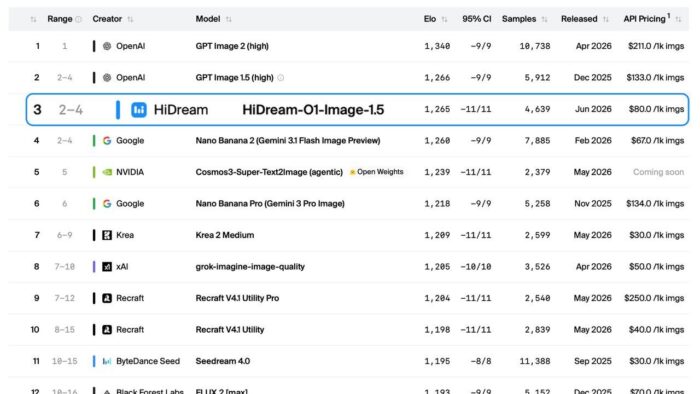Select the xAI creator name
700x394 pixels.
(x=122, y=266)
